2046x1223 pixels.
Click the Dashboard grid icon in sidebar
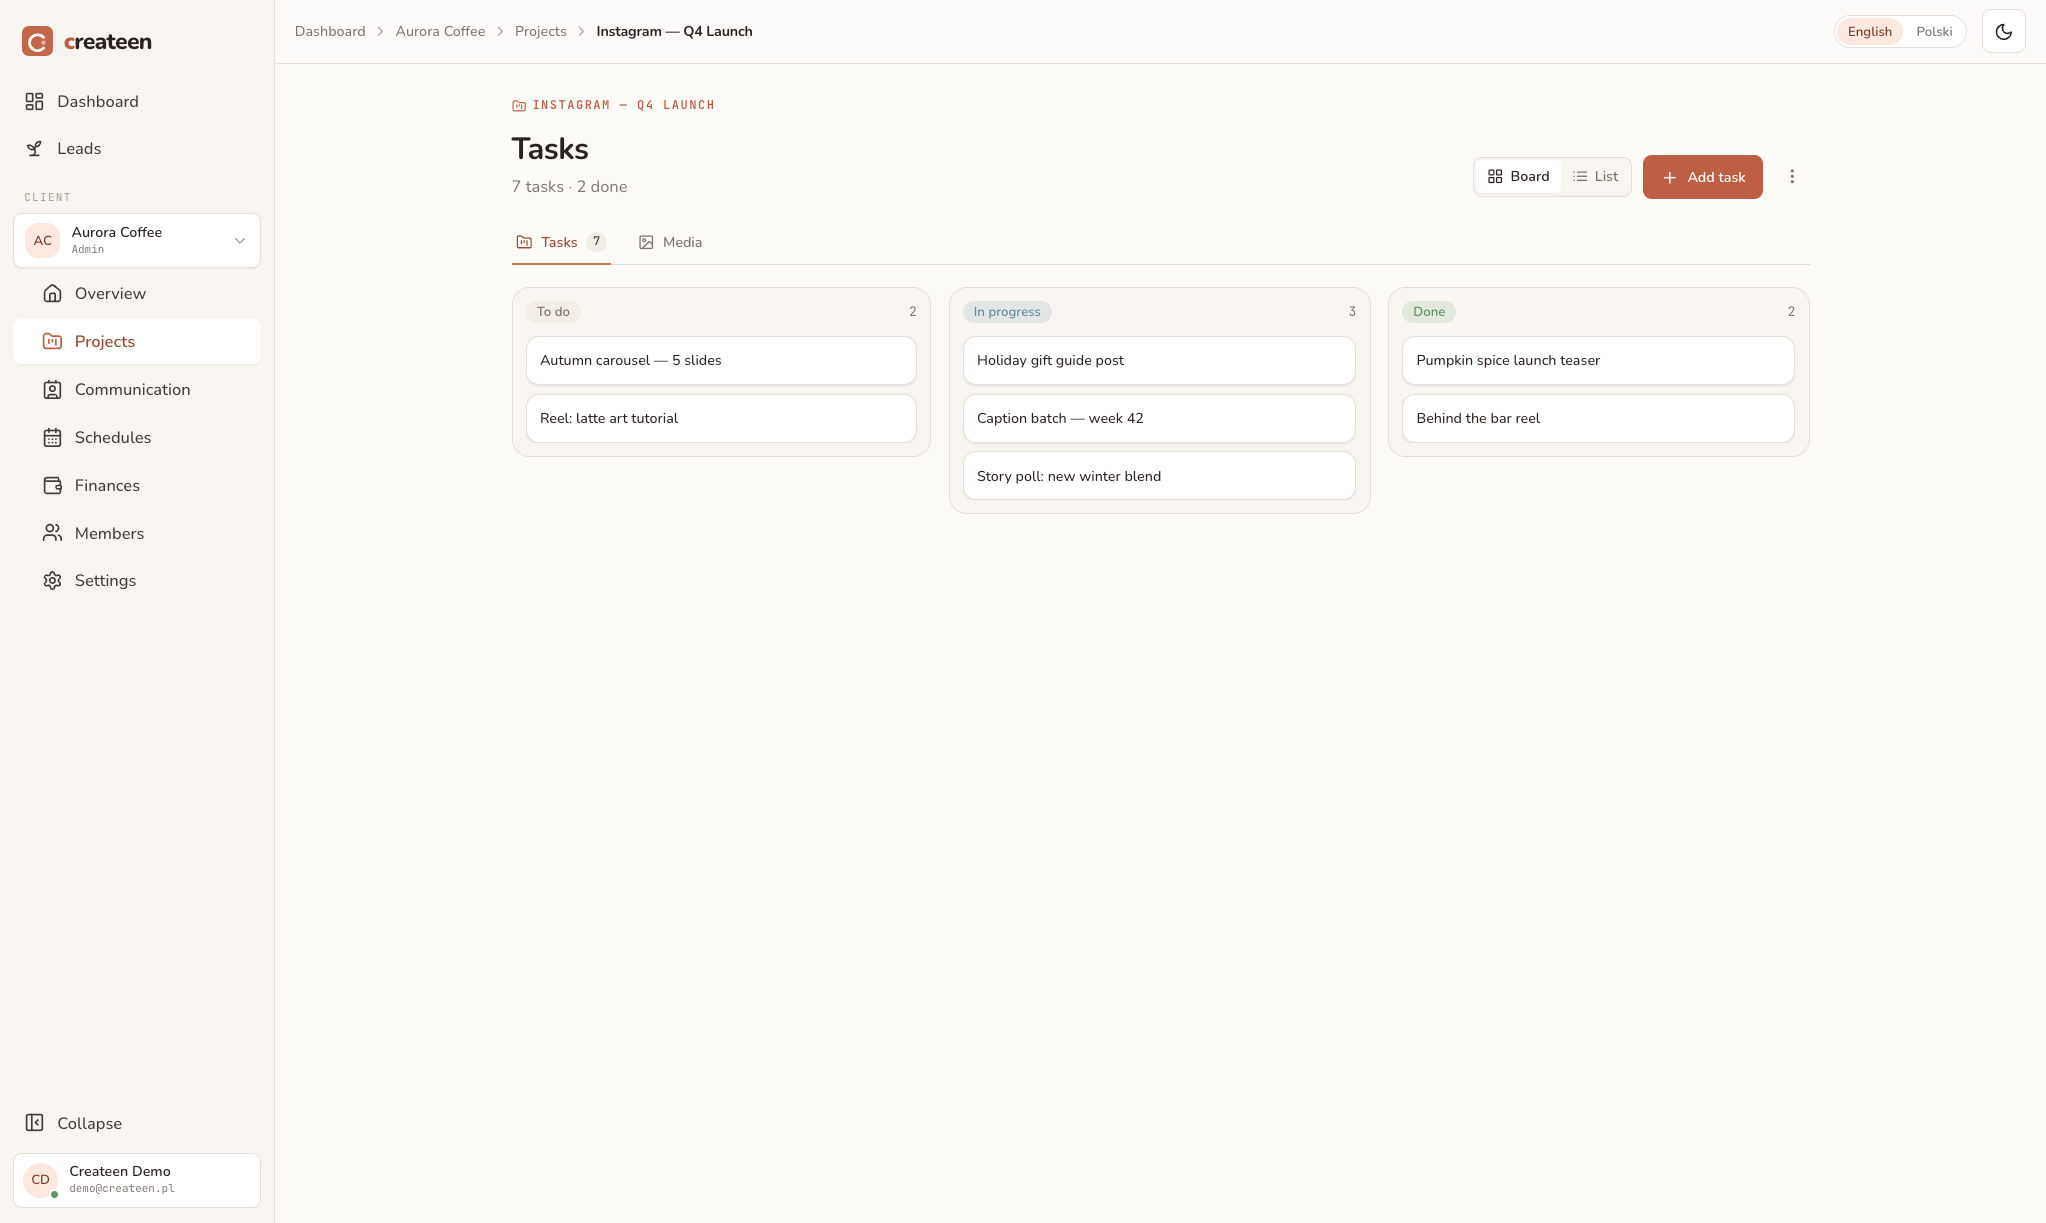(34, 101)
